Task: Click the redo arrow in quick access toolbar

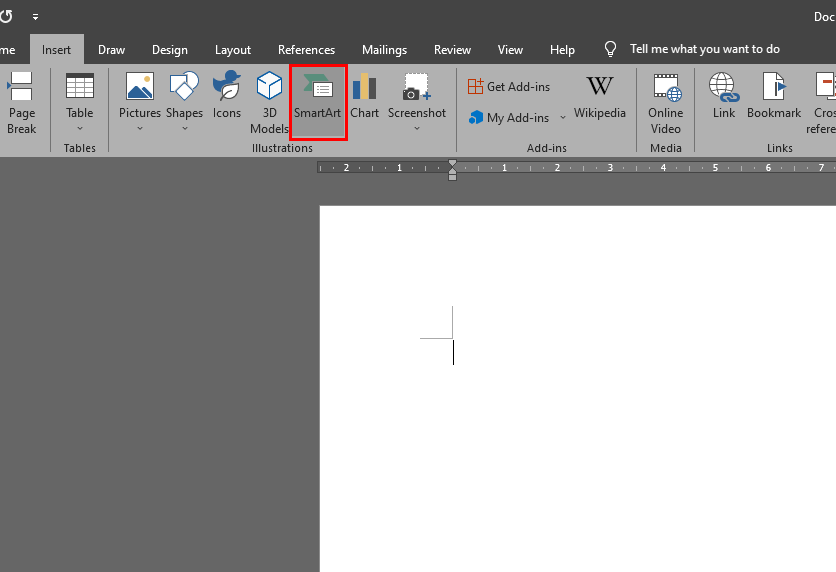Action: coord(6,17)
